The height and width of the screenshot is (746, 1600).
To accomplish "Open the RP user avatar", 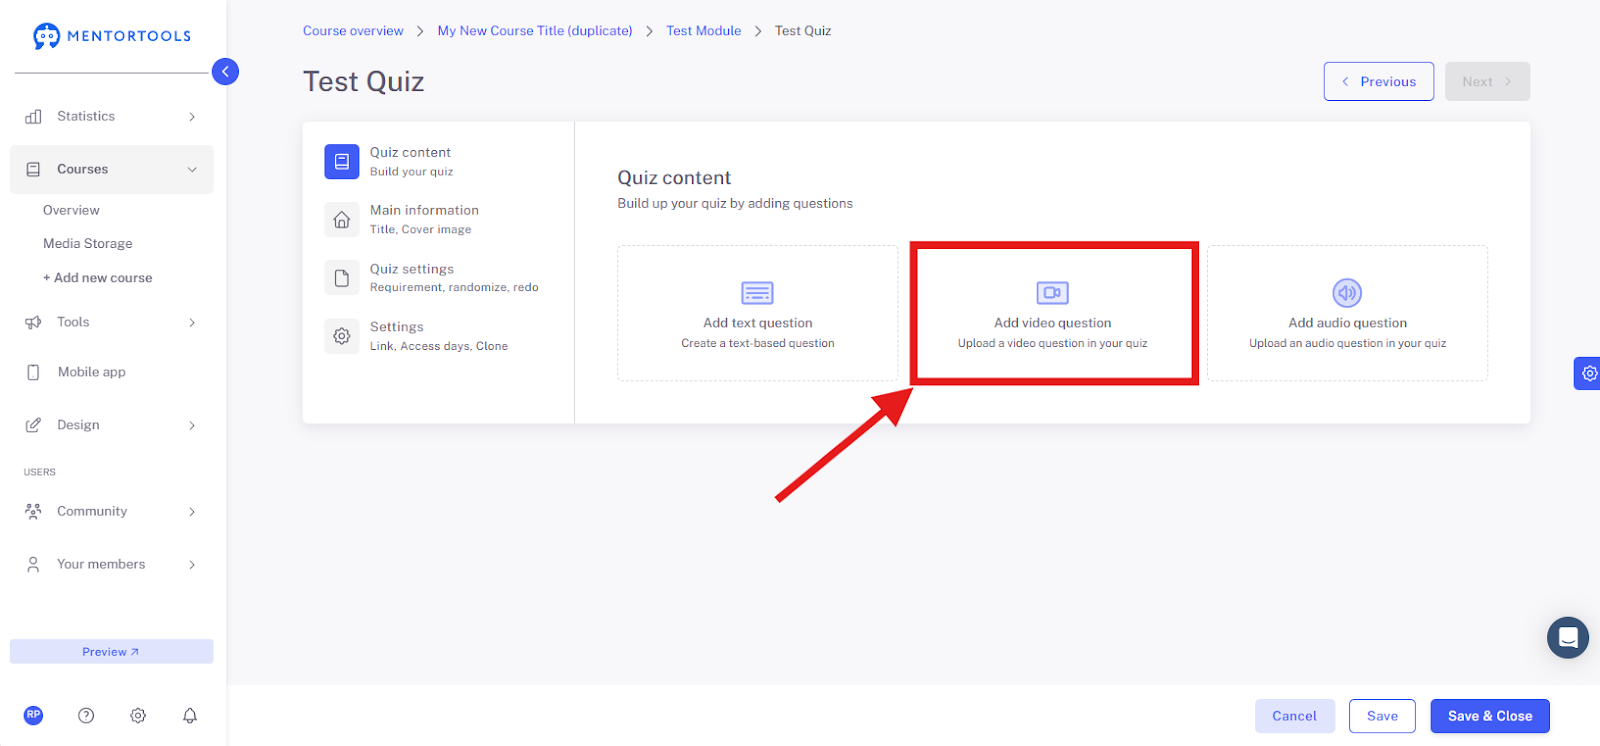I will pos(33,715).
